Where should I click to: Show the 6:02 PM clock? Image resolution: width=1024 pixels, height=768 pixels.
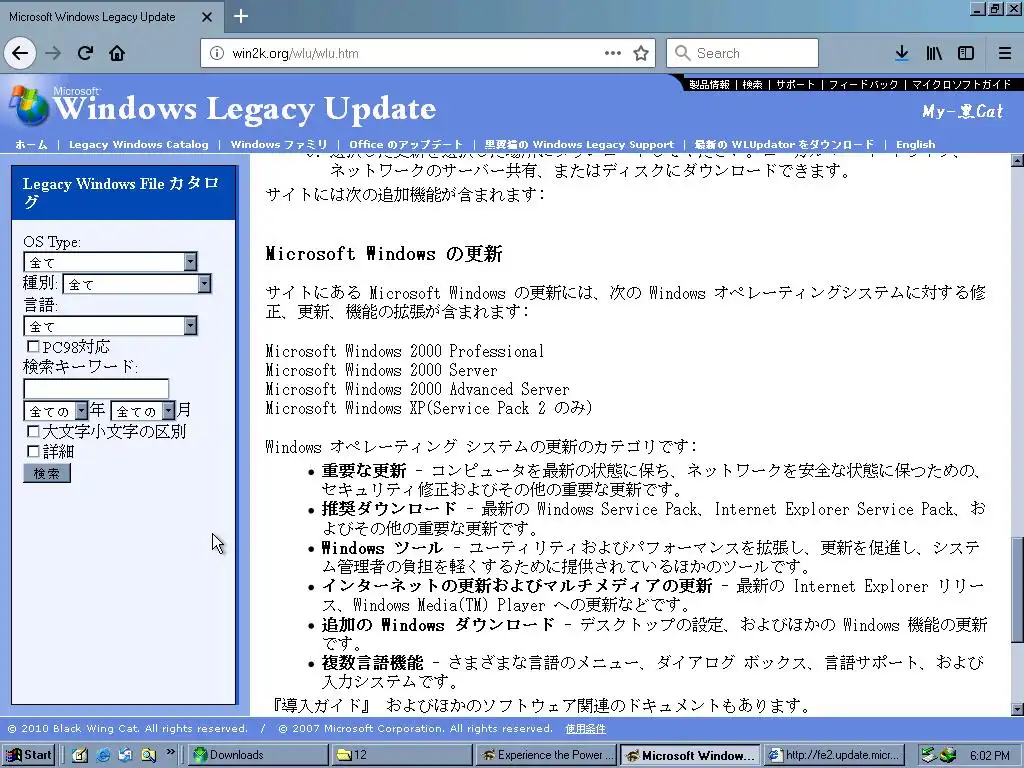[x=989, y=756]
